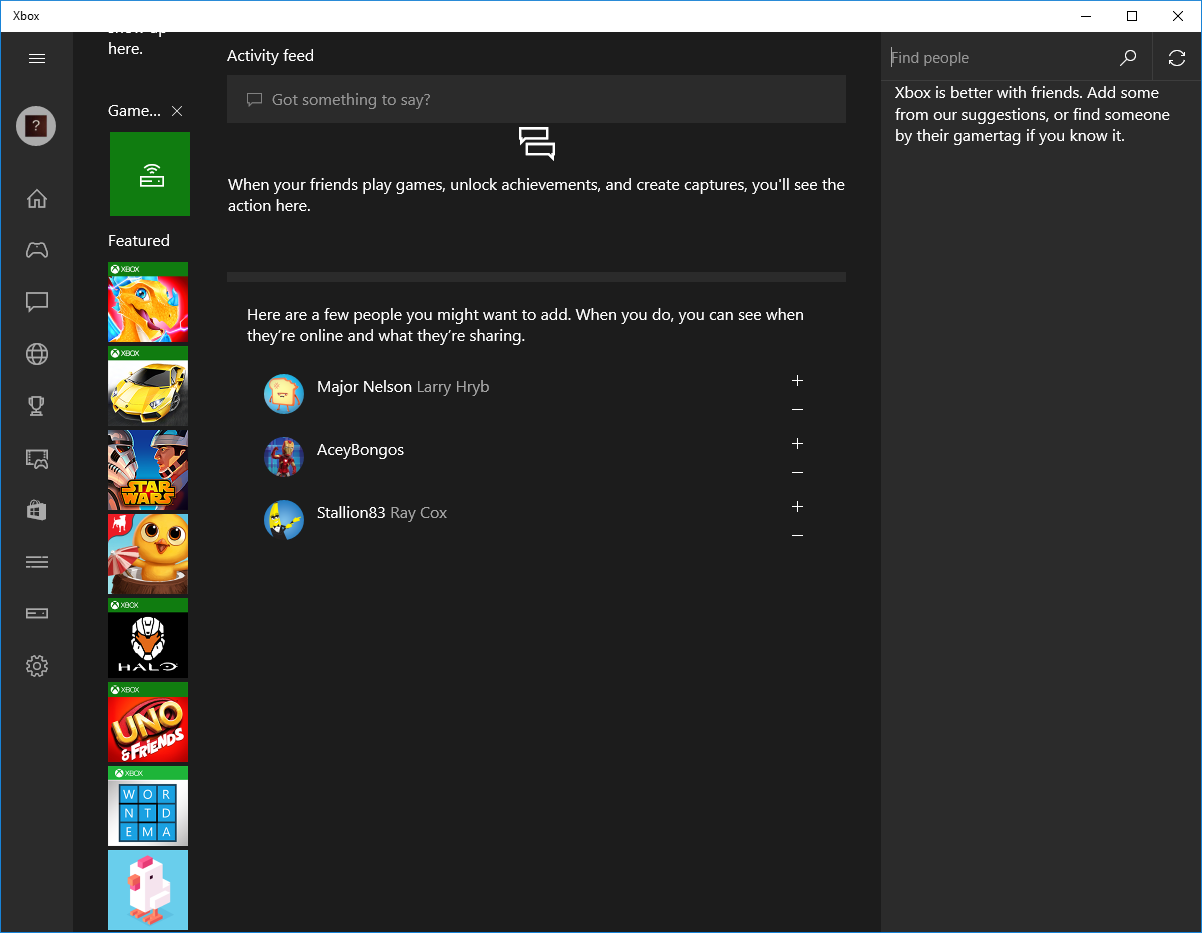Open the Star Wars featured game
1202x933 pixels.
click(x=148, y=470)
